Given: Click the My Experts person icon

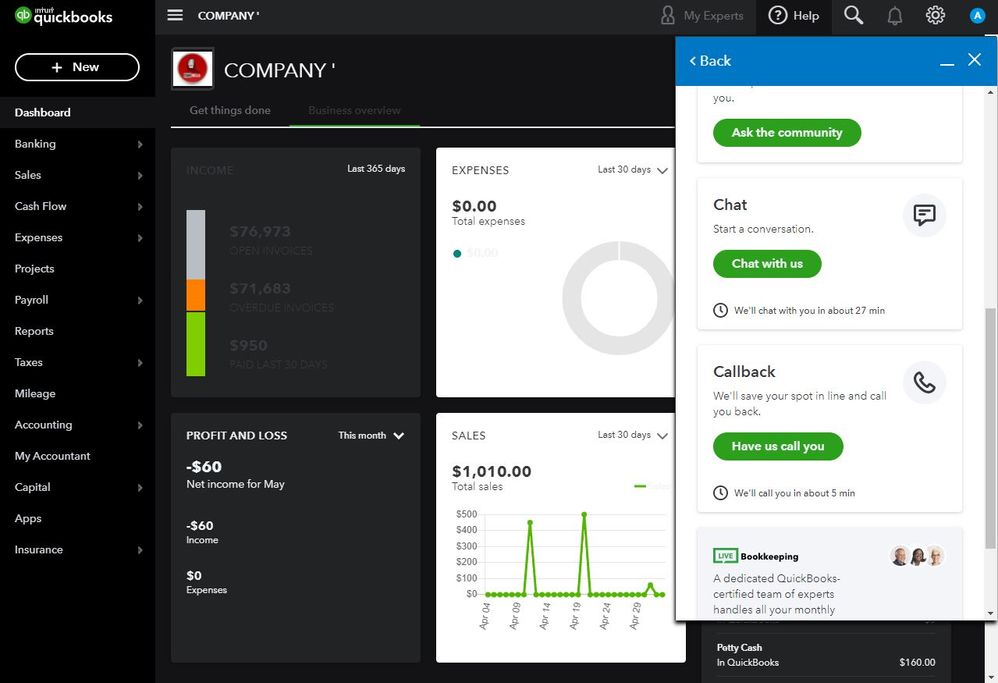Looking at the screenshot, I should pyautogui.click(x=667, y=15).
